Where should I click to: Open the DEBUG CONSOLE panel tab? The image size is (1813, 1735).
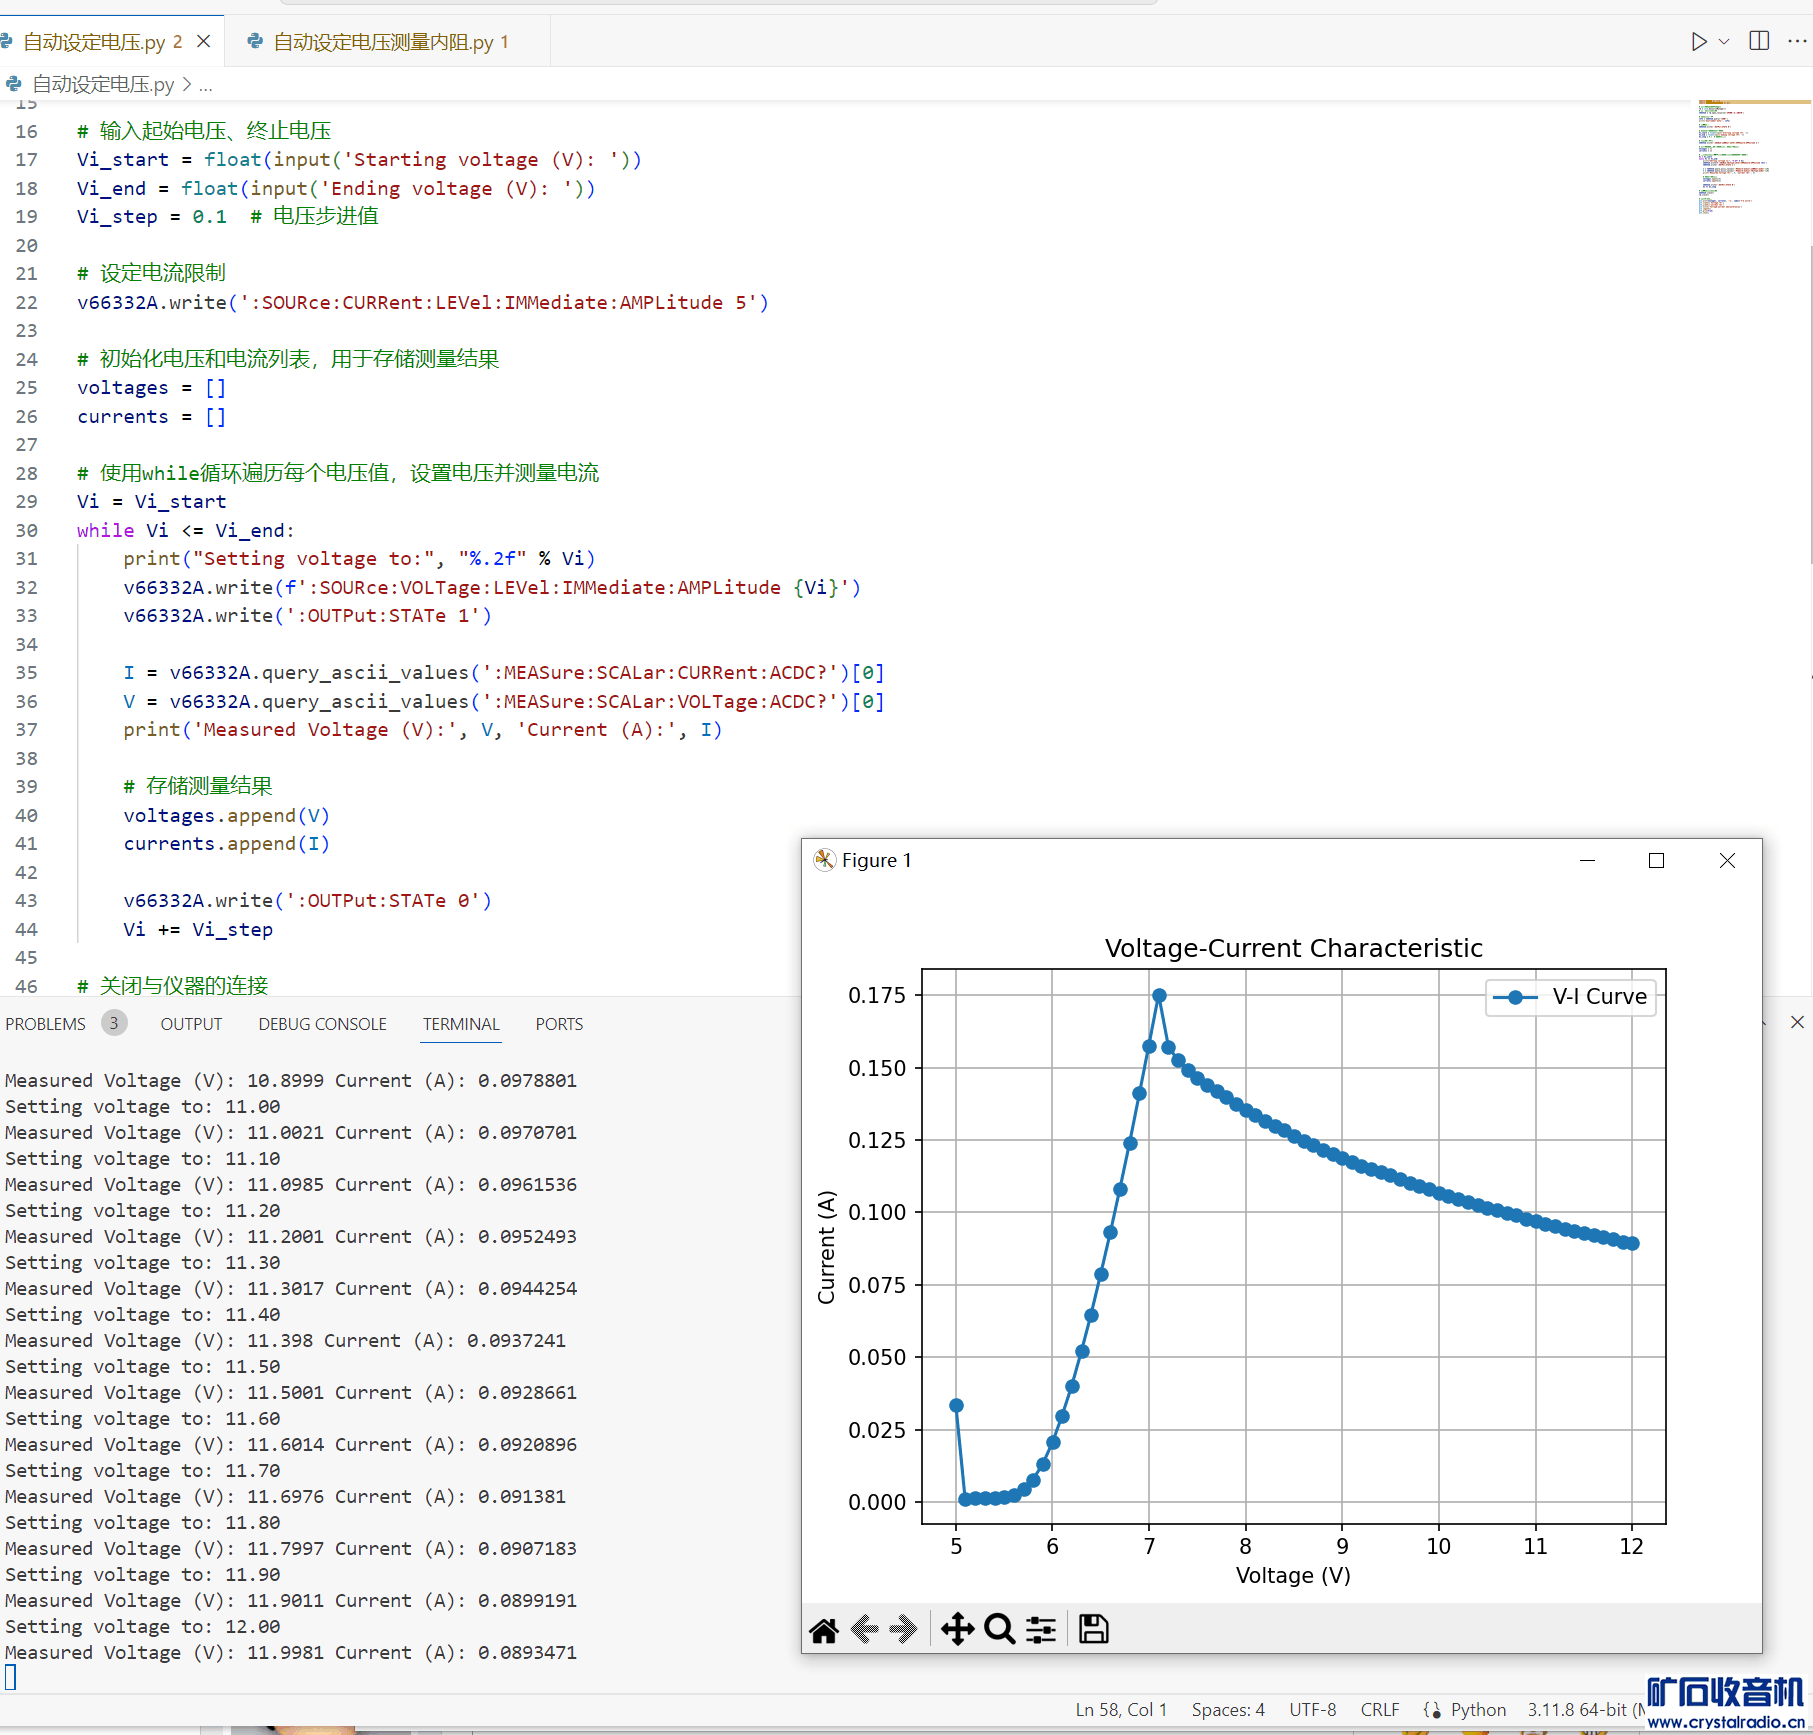[322, 1024]
